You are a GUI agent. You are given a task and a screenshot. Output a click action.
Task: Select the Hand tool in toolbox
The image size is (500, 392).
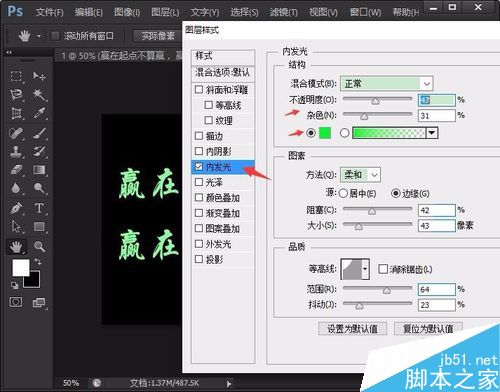click(16, 247)
